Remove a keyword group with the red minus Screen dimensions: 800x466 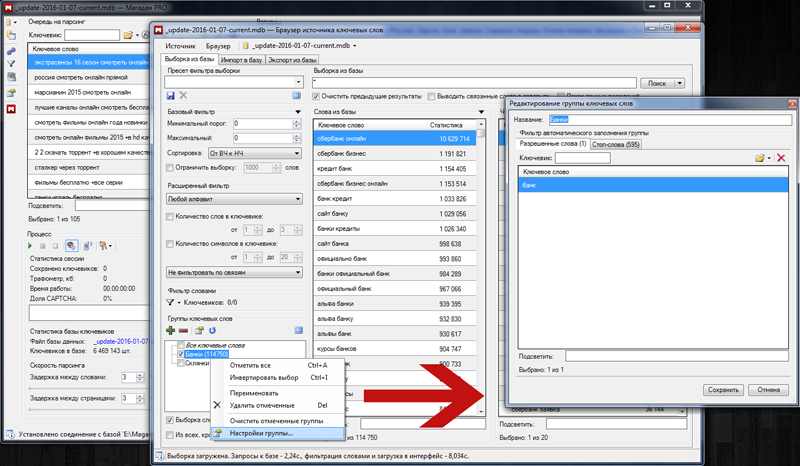point(184,329)
